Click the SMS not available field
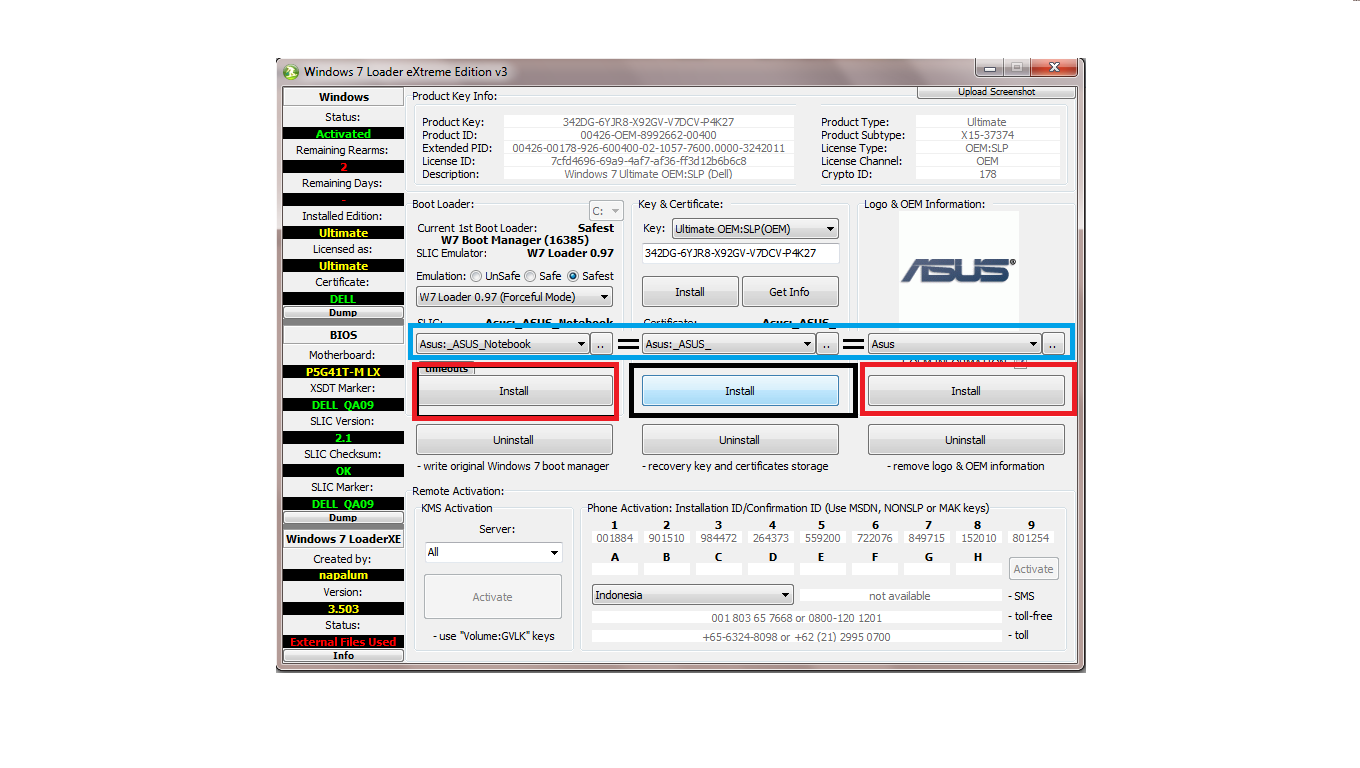This screenshot has width=1360, height=768. 900,596
